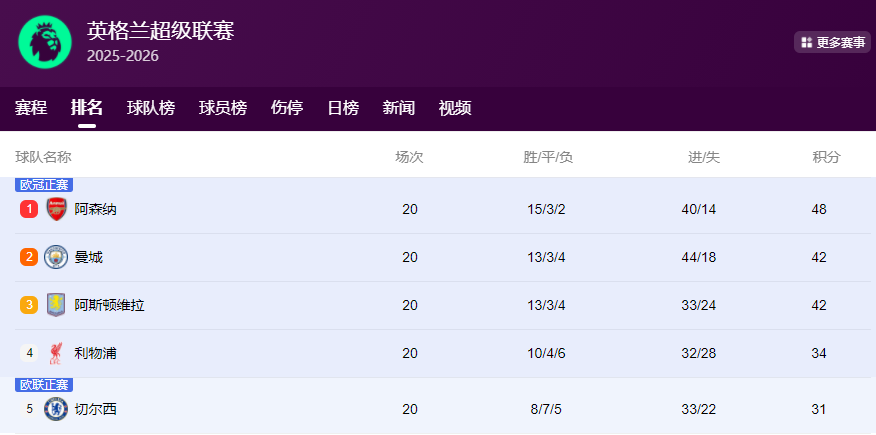Click the Chelsea club crest
Image resolution: width=876 pixels, height=435 pixels.
tap(56, 408)
